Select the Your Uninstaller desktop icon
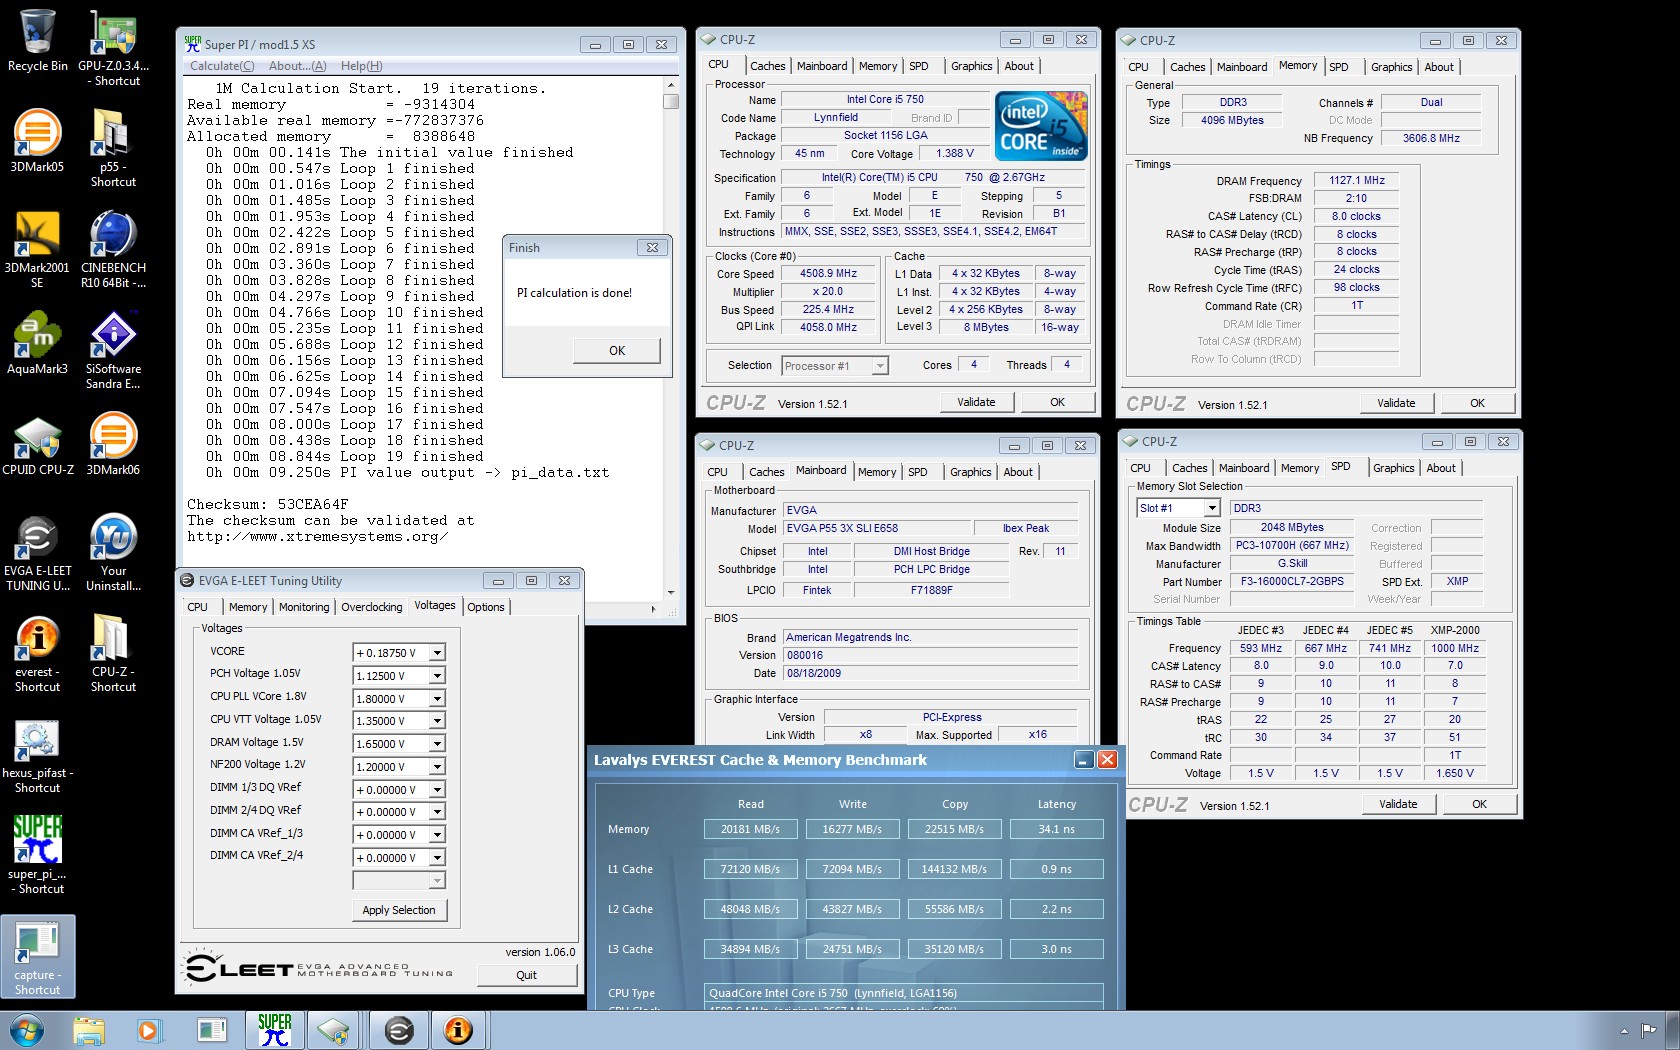The image size is (1680, 1050). tap(113, 552)
